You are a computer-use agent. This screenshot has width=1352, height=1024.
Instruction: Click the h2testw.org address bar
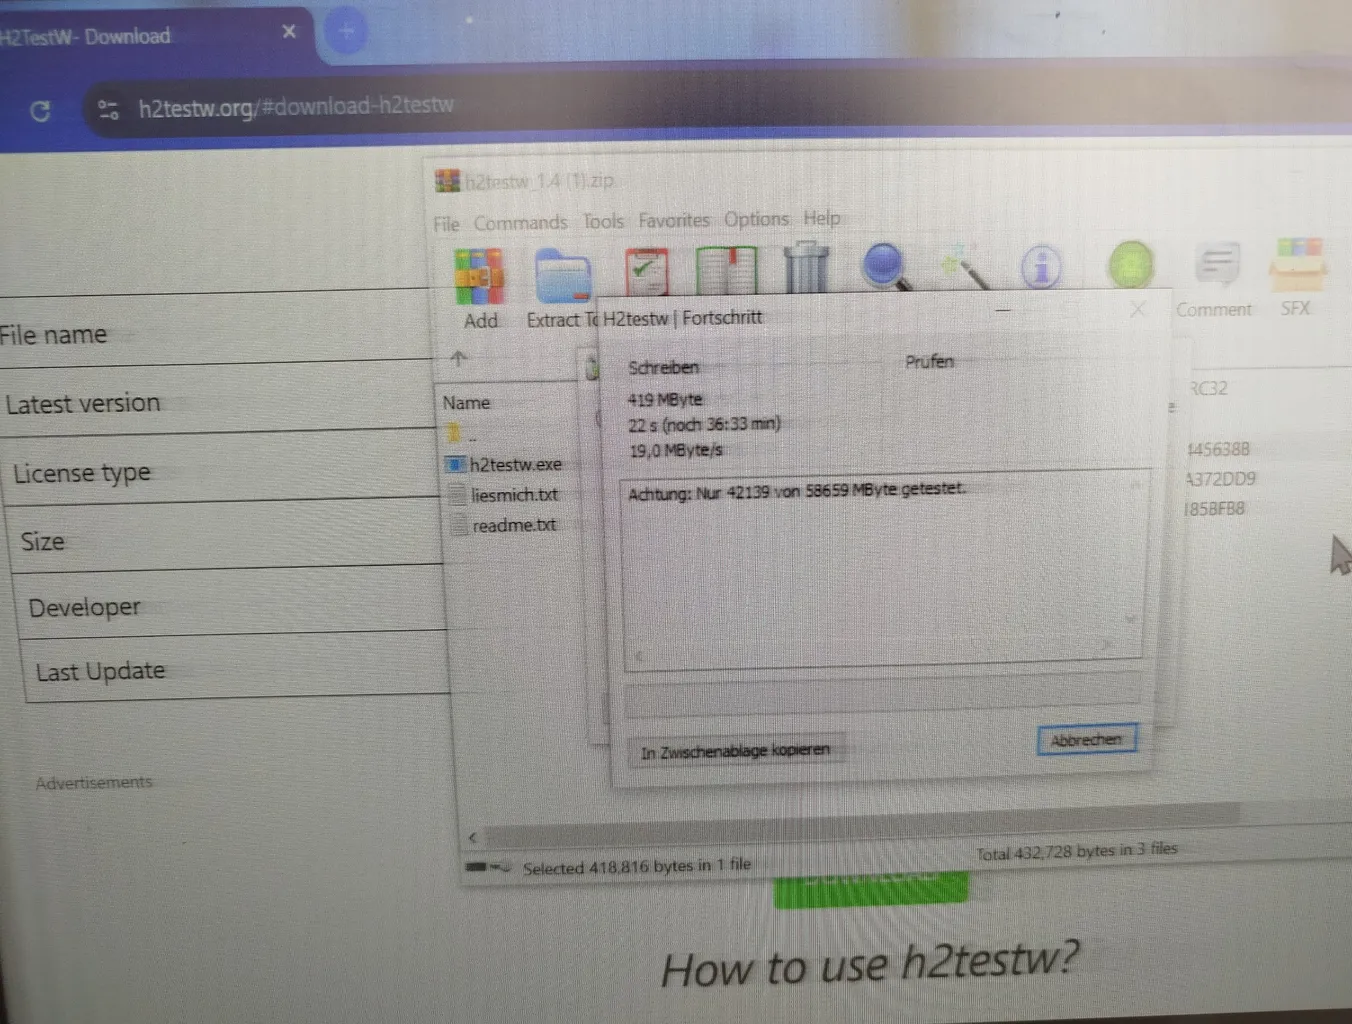point(296,106)
